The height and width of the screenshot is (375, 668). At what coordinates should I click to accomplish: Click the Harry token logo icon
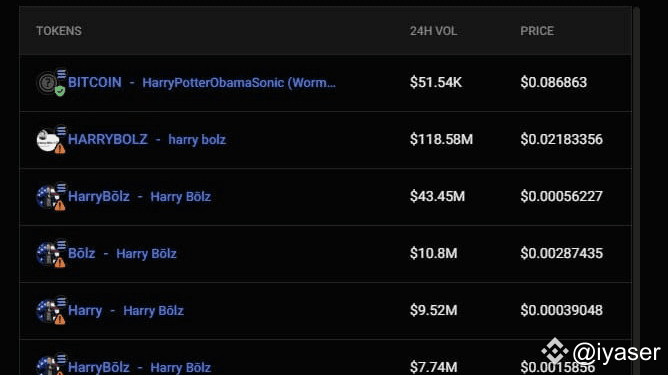[47, 311]
